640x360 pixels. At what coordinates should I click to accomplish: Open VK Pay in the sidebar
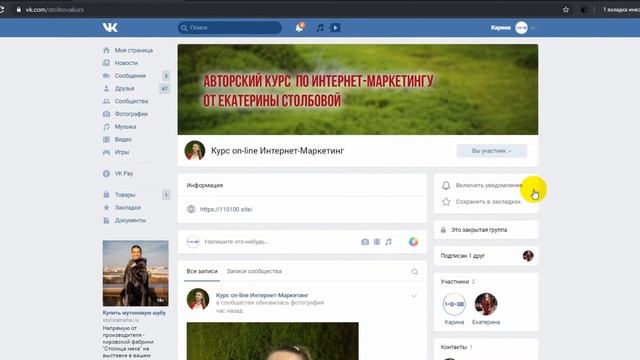click(124, 173)
